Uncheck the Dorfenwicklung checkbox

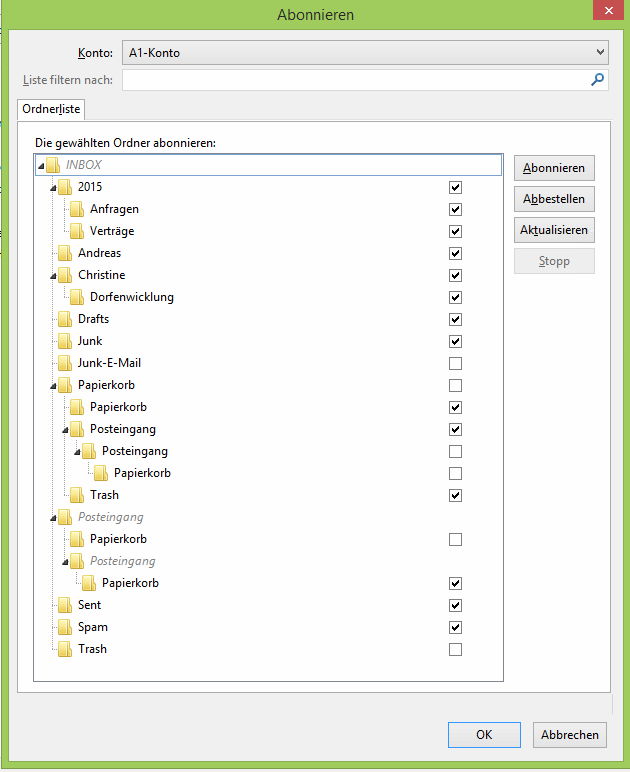[455, 297]
